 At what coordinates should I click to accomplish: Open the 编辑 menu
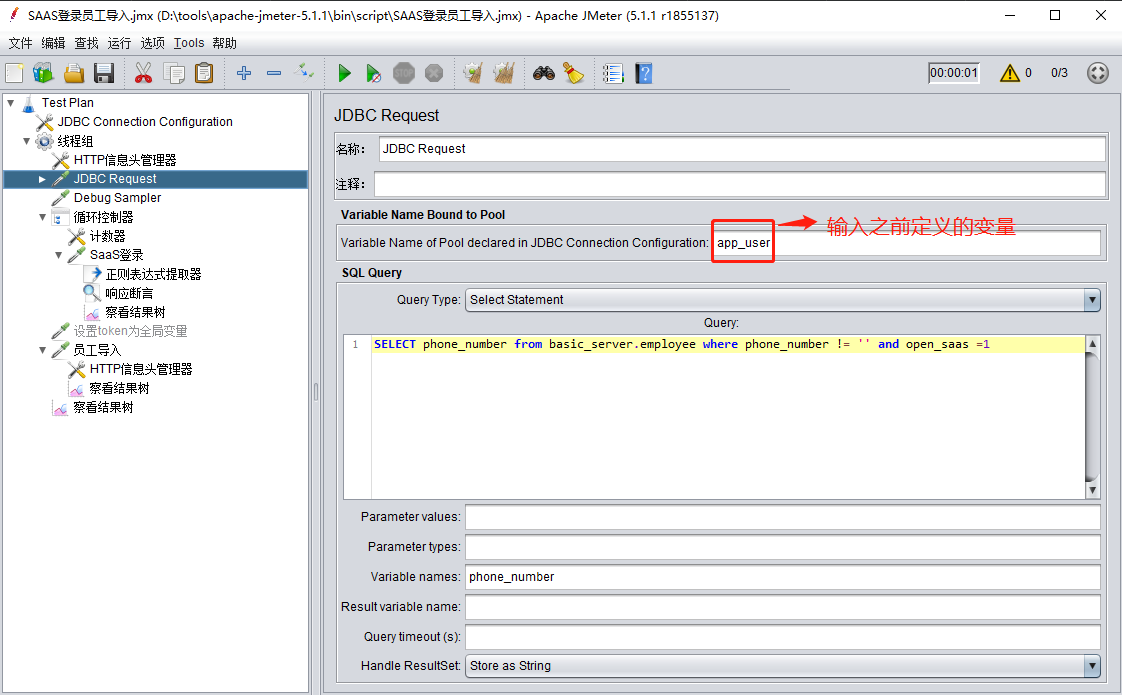pos(54,43)
